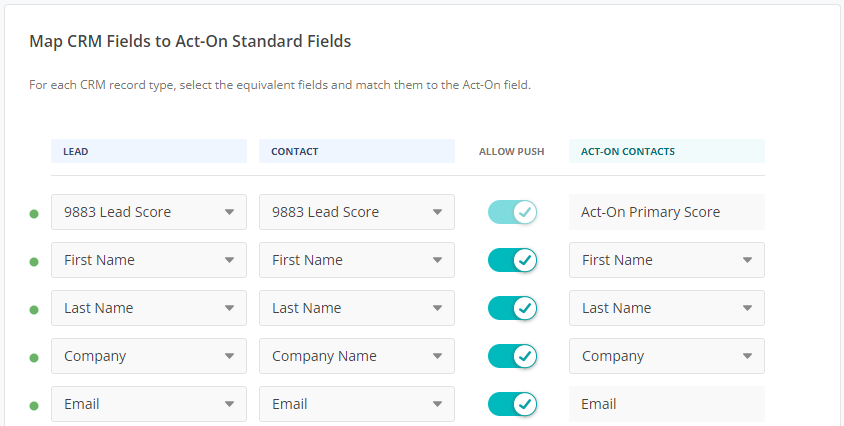Viewport: 844px width, 426px height.
Task: Select the Act-On Primary Score field
Action: click(666, 212)
